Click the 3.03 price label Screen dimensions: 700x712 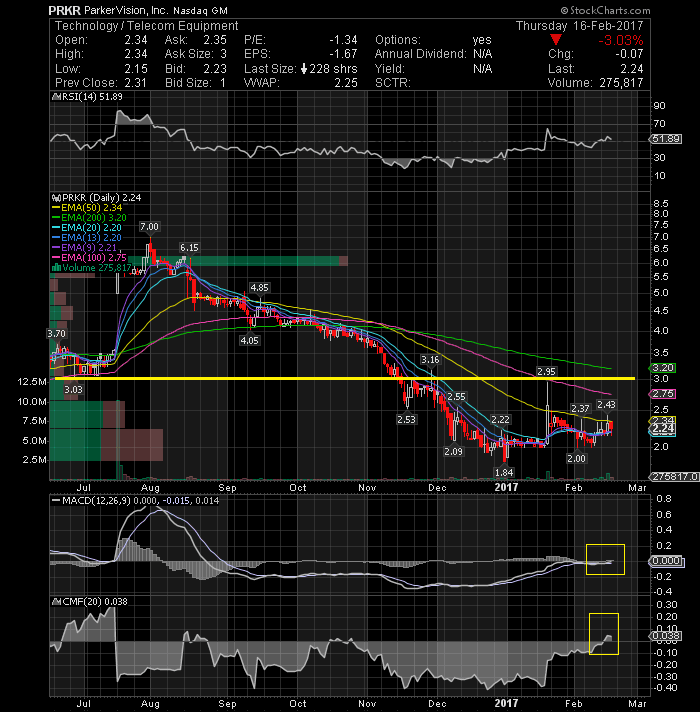tap(73, 390)
